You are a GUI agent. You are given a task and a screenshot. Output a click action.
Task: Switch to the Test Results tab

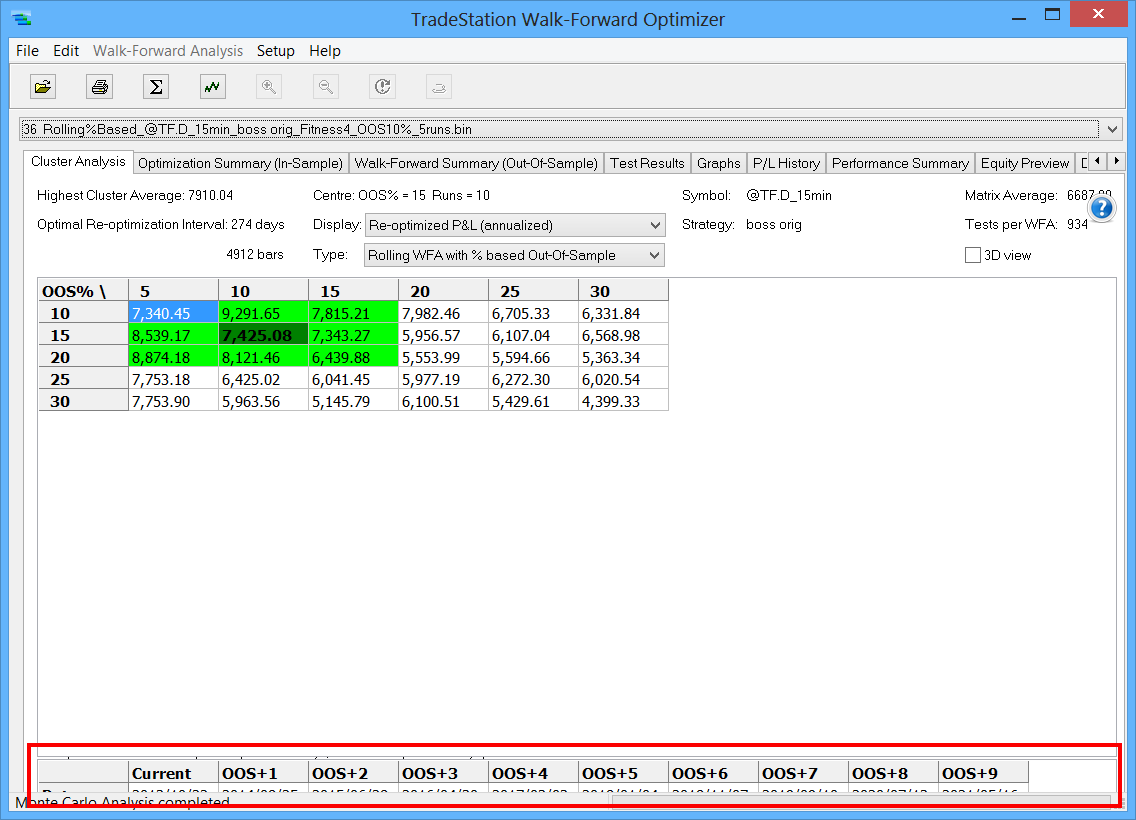pyautogui.click(x=647, y=163)
